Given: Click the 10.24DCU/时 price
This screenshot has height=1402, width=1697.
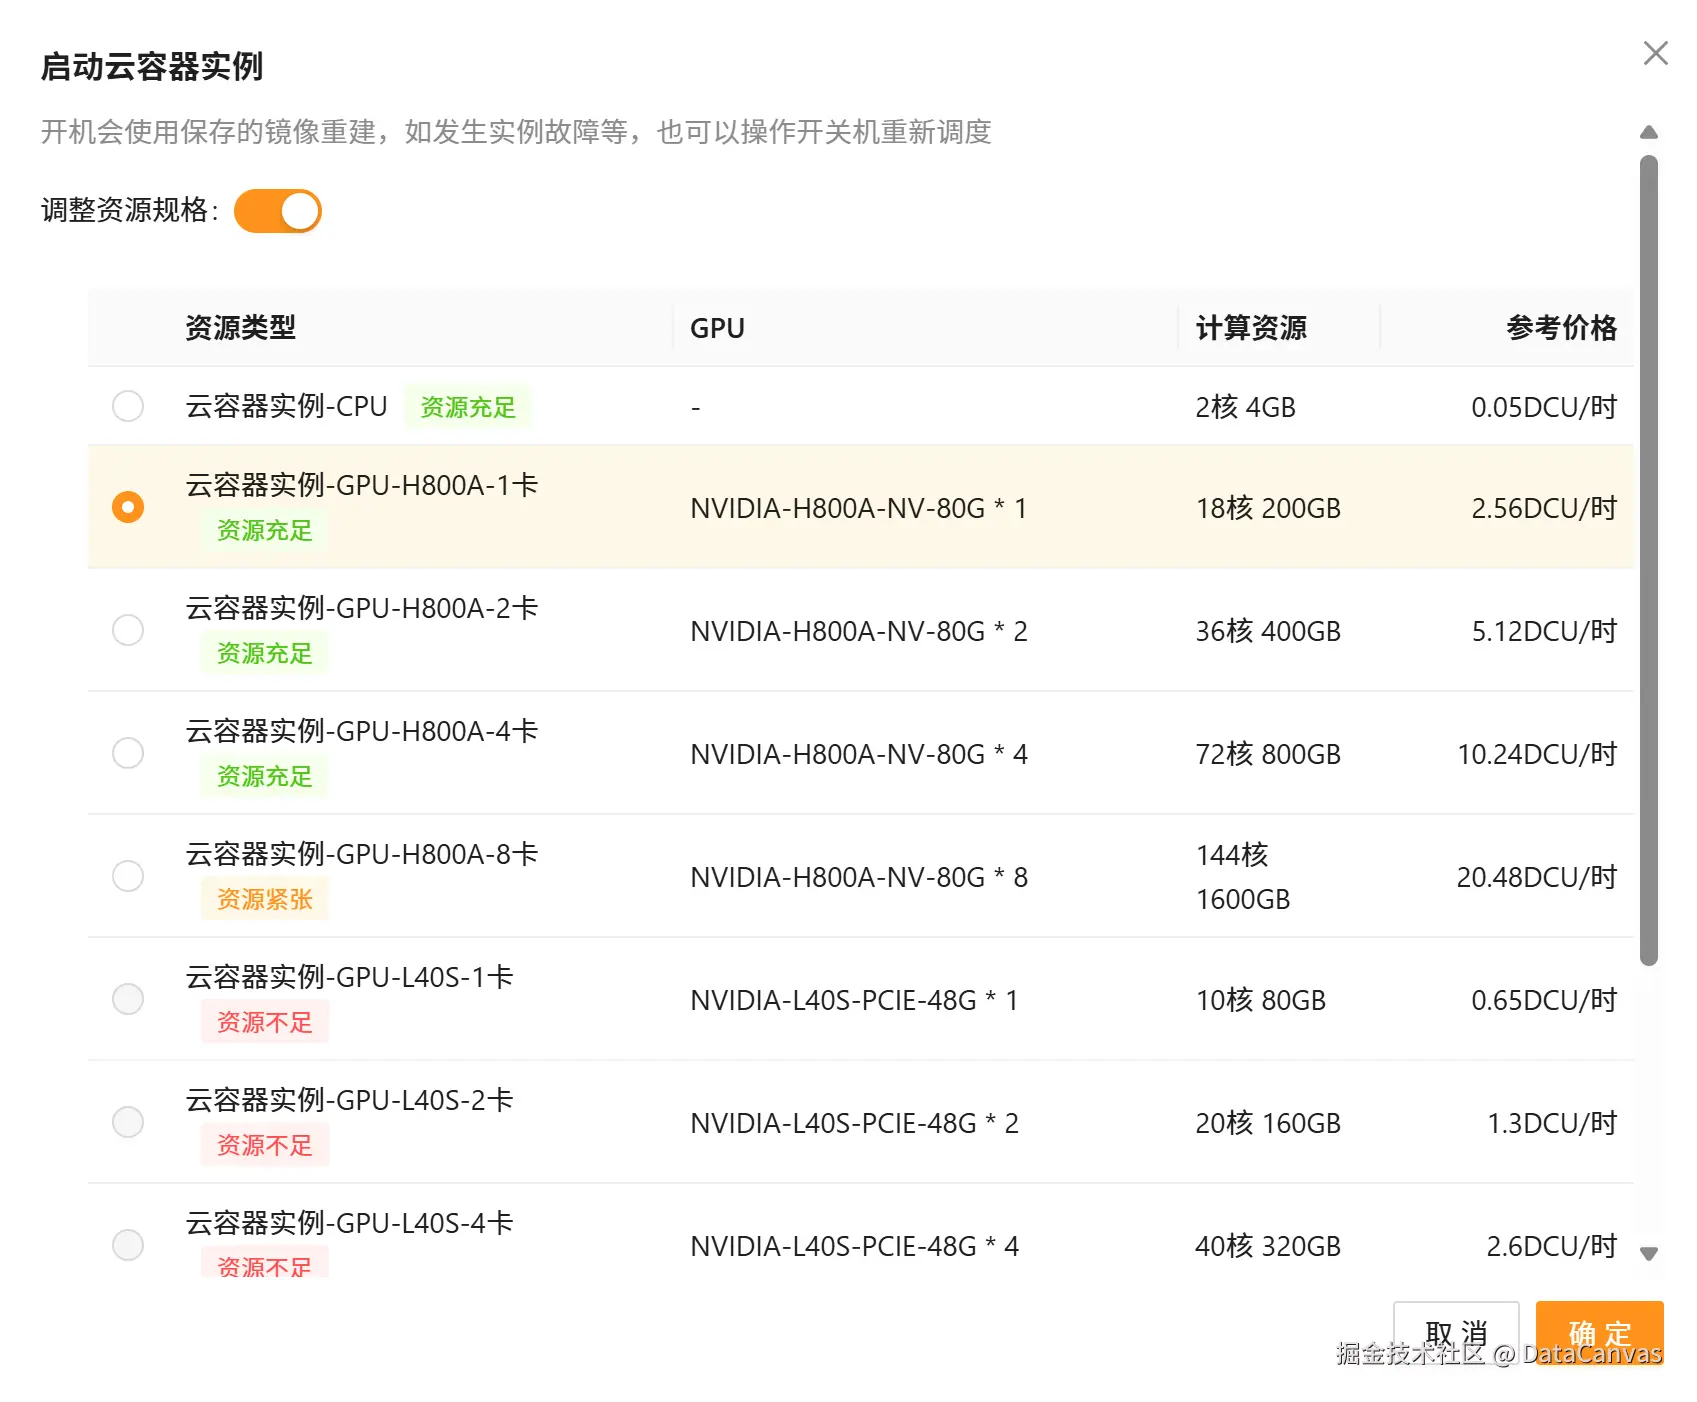Looking at the screenshot, I should 1537,754.
